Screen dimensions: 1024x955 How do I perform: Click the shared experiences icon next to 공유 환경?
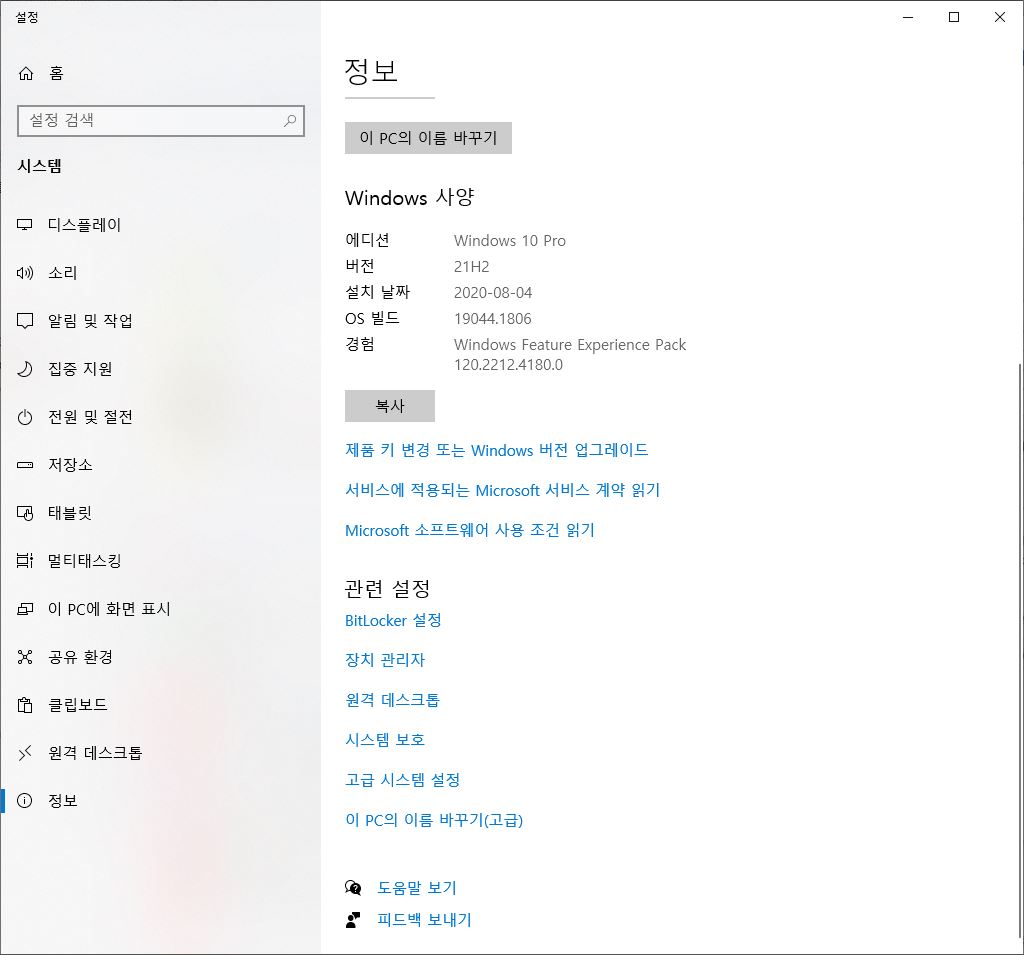click(x=25, y=656)
